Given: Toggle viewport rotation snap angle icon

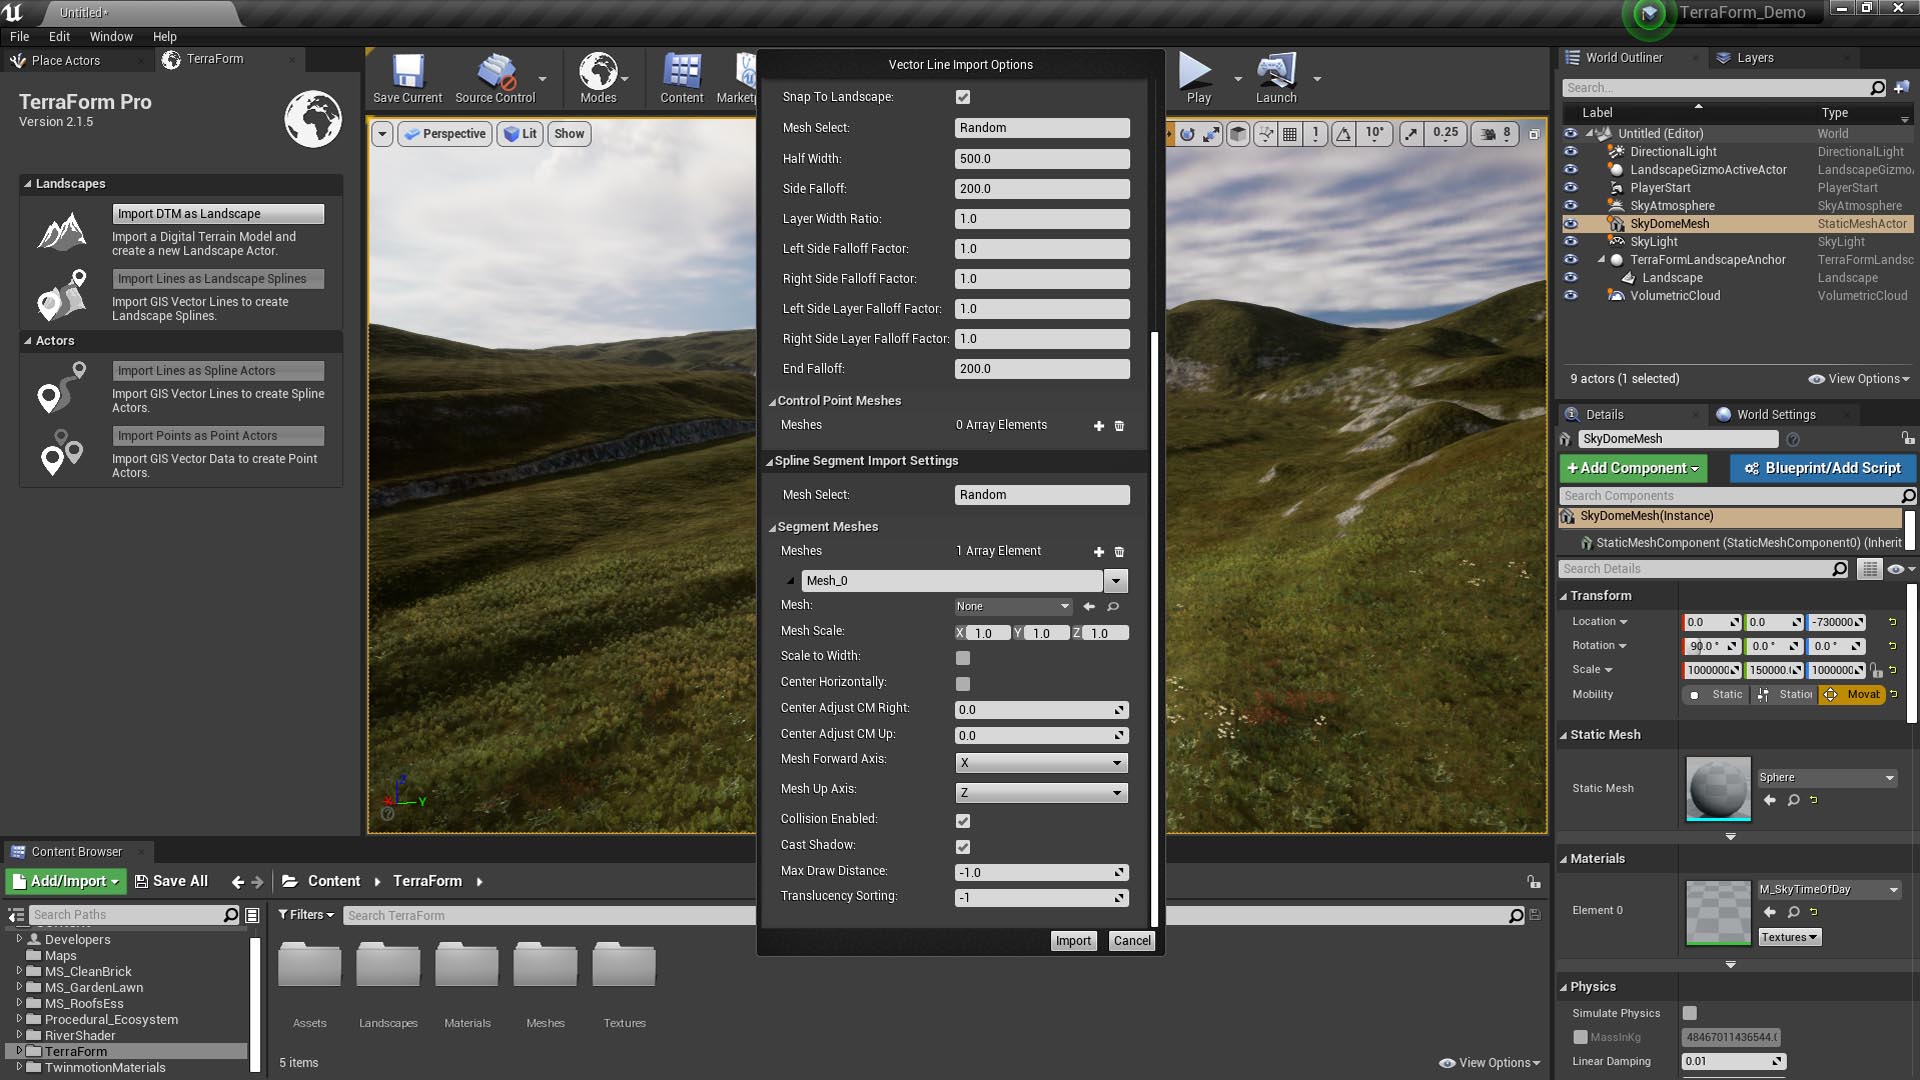Looking at the screenshot, I should [x=1343, y=133].
